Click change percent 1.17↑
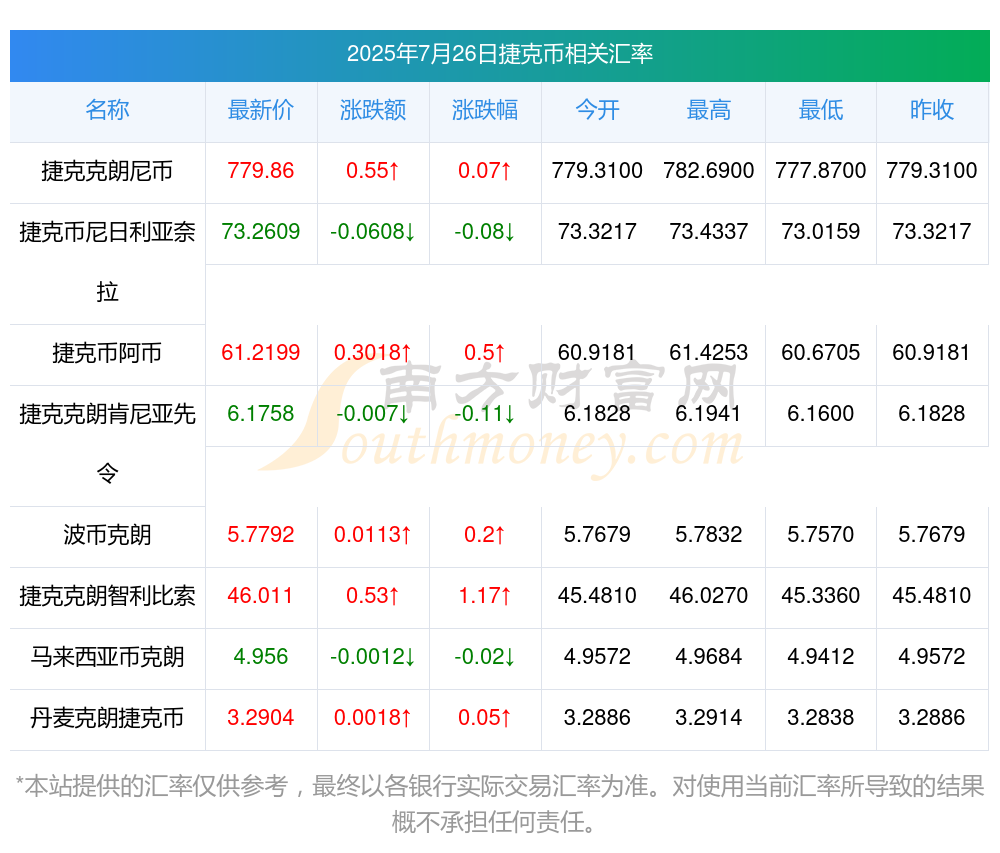Screen dimensions: 1000x853 click(485, 595)
